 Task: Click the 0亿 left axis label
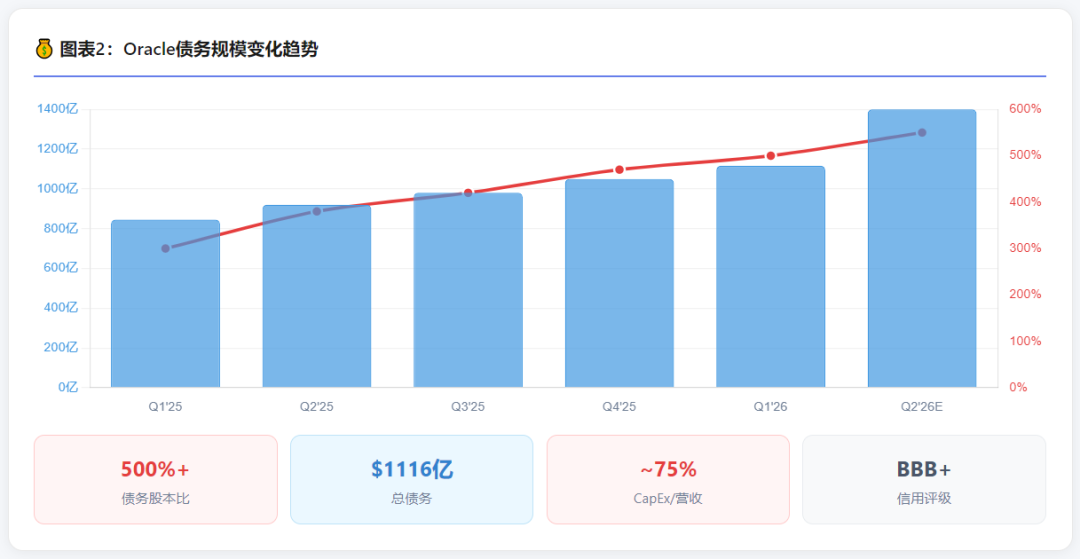pyautogui.click(x=68, y=388)
